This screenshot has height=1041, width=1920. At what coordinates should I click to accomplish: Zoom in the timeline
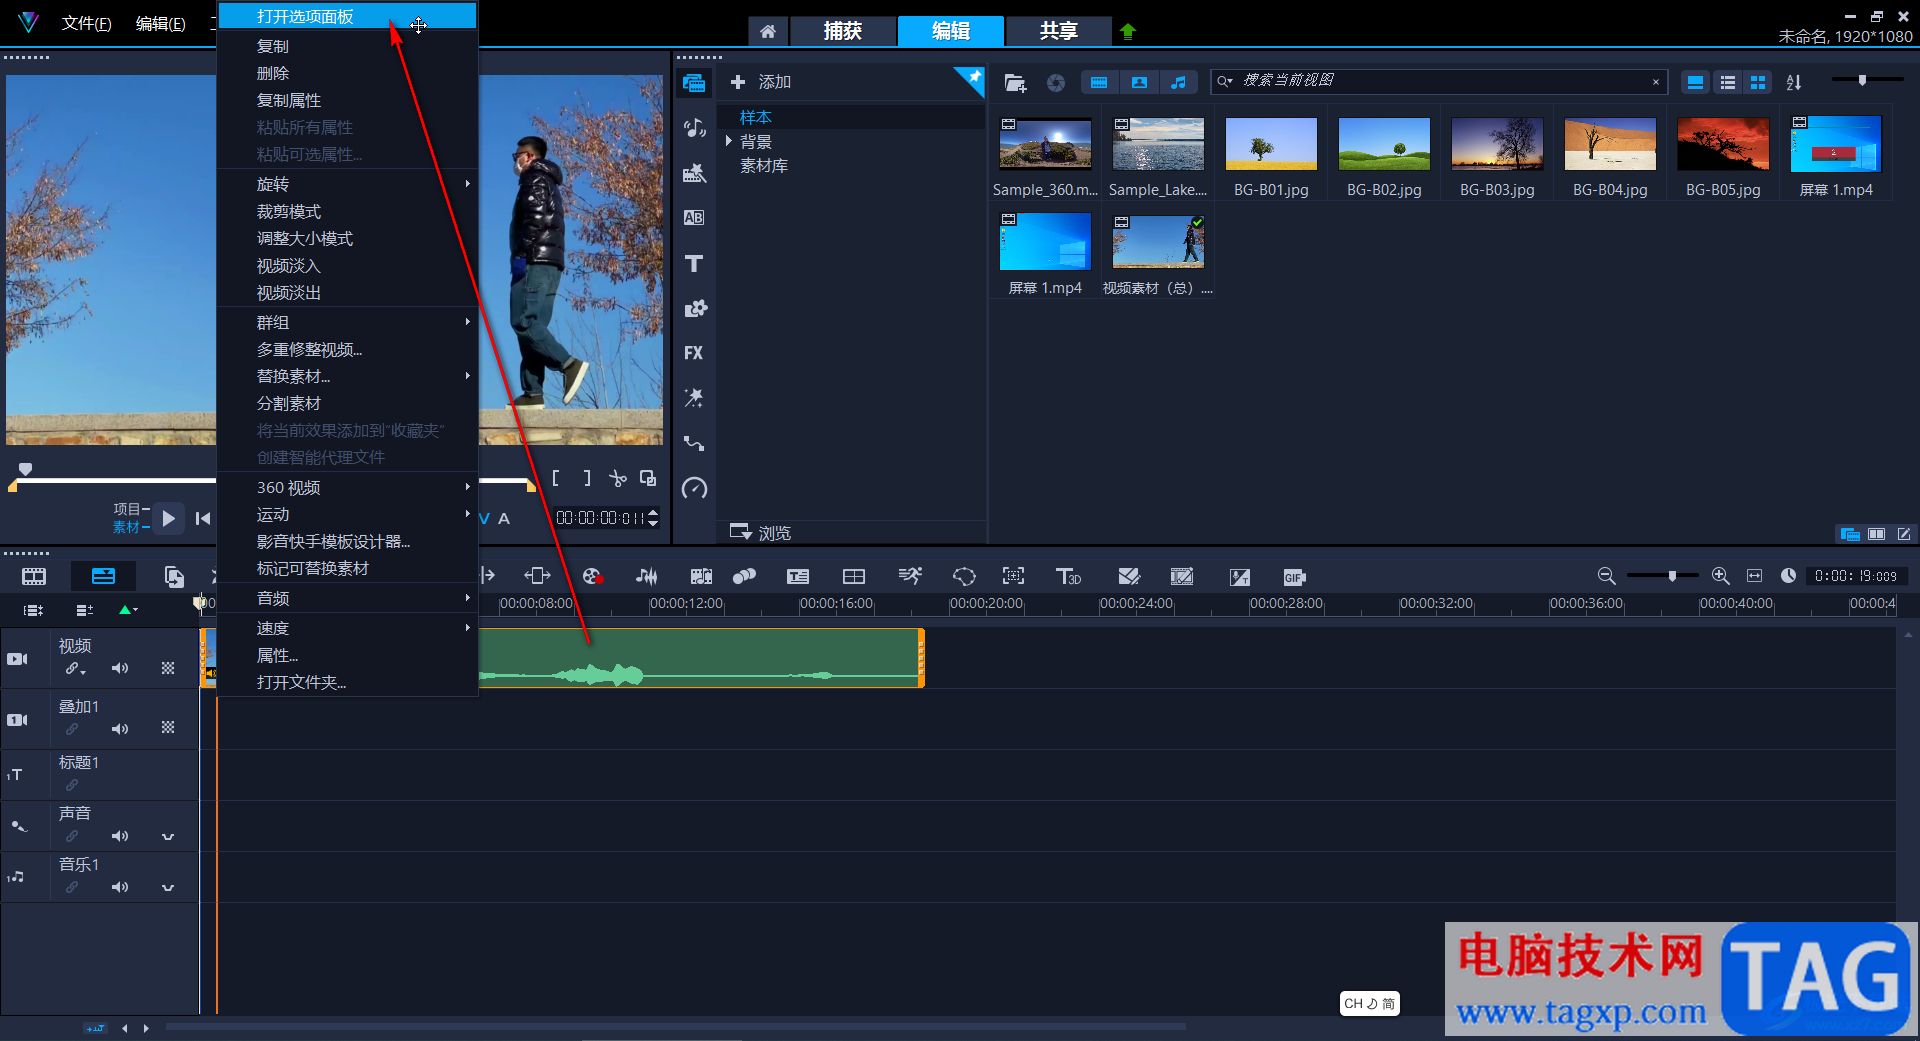pos(1720,576)
